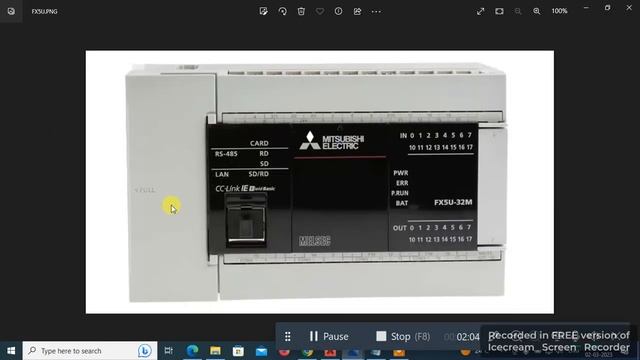Viewport: 640px width, 360px height.
Task: Stop the screen recording
Action: [403, 336]
